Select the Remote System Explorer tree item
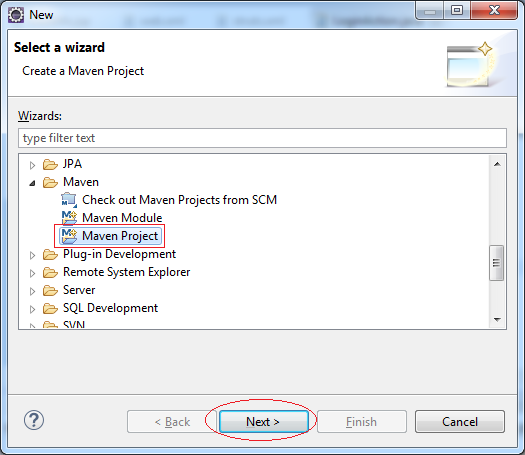Image resolution: width=525 pixels, height=455 pixels. (x=127, y=272)
